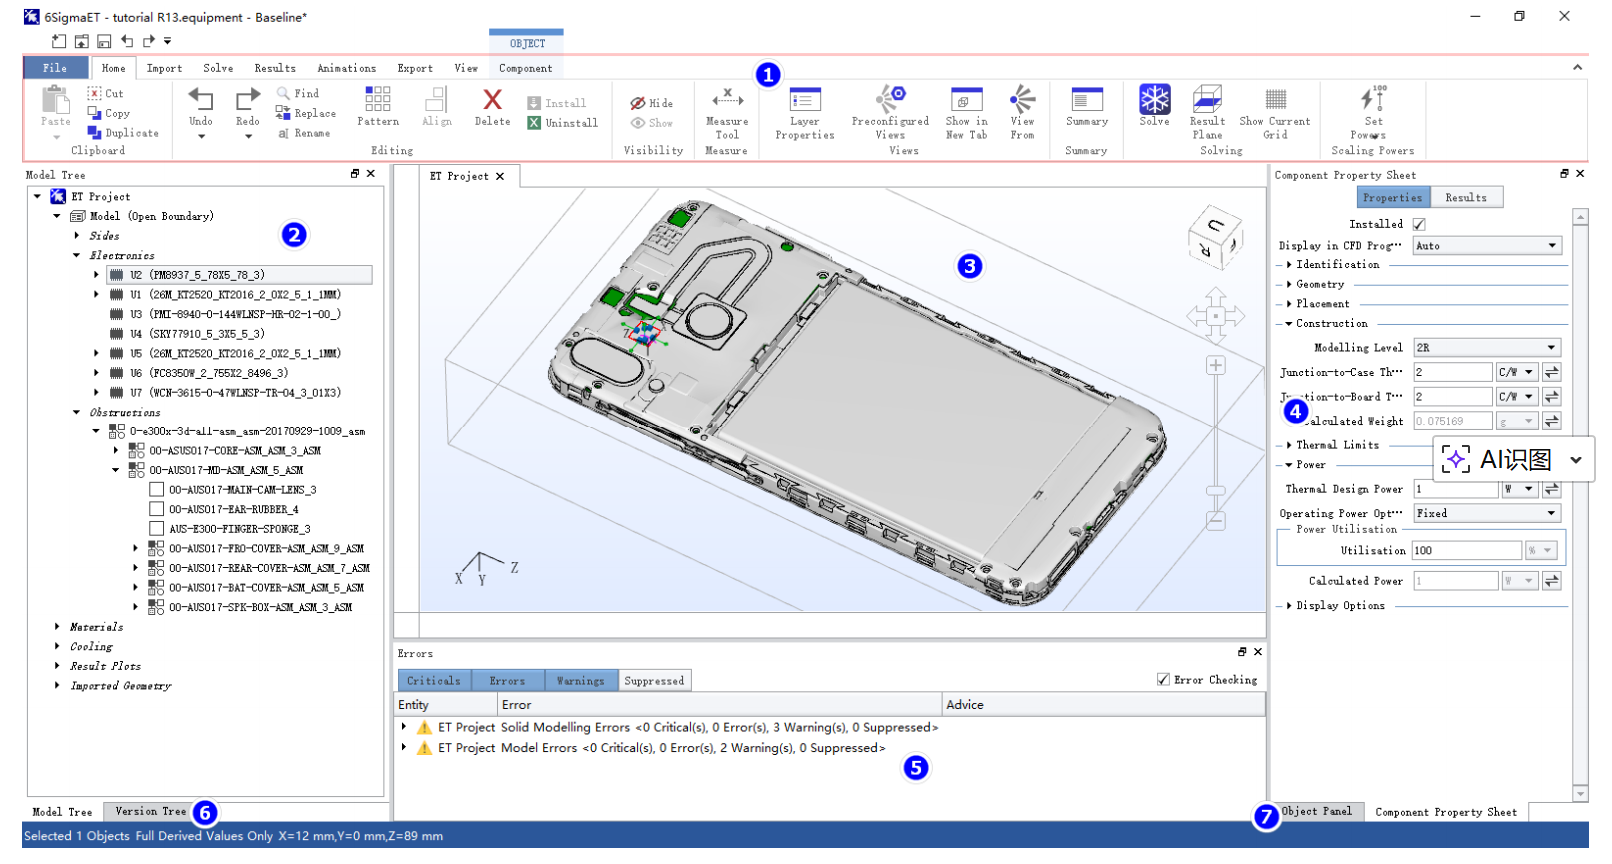The height and width of the screenshot is (864, 1612).
Task: Click the Solve snowflake icon
Action: pyautogui.click(x=1154, y=100)
